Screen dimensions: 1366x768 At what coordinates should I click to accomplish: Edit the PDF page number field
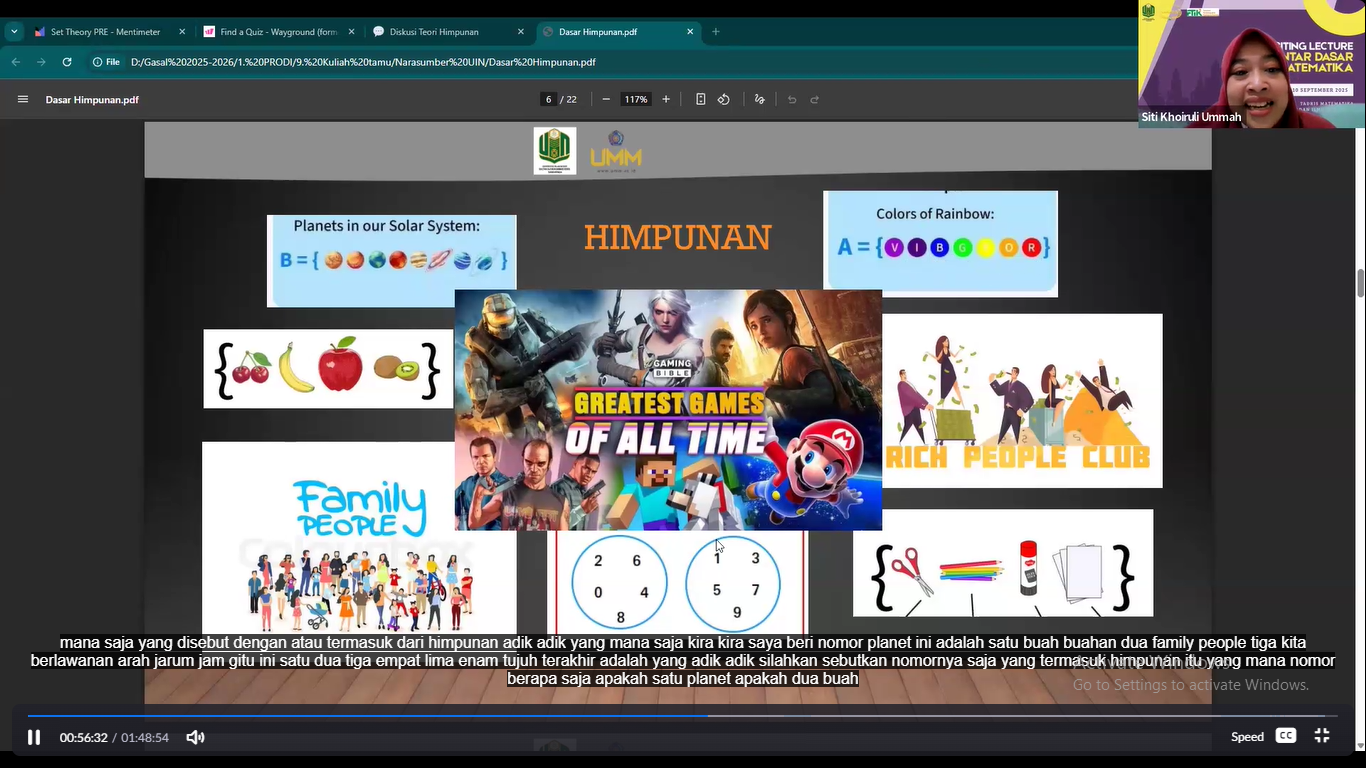(x=549, y=99)
